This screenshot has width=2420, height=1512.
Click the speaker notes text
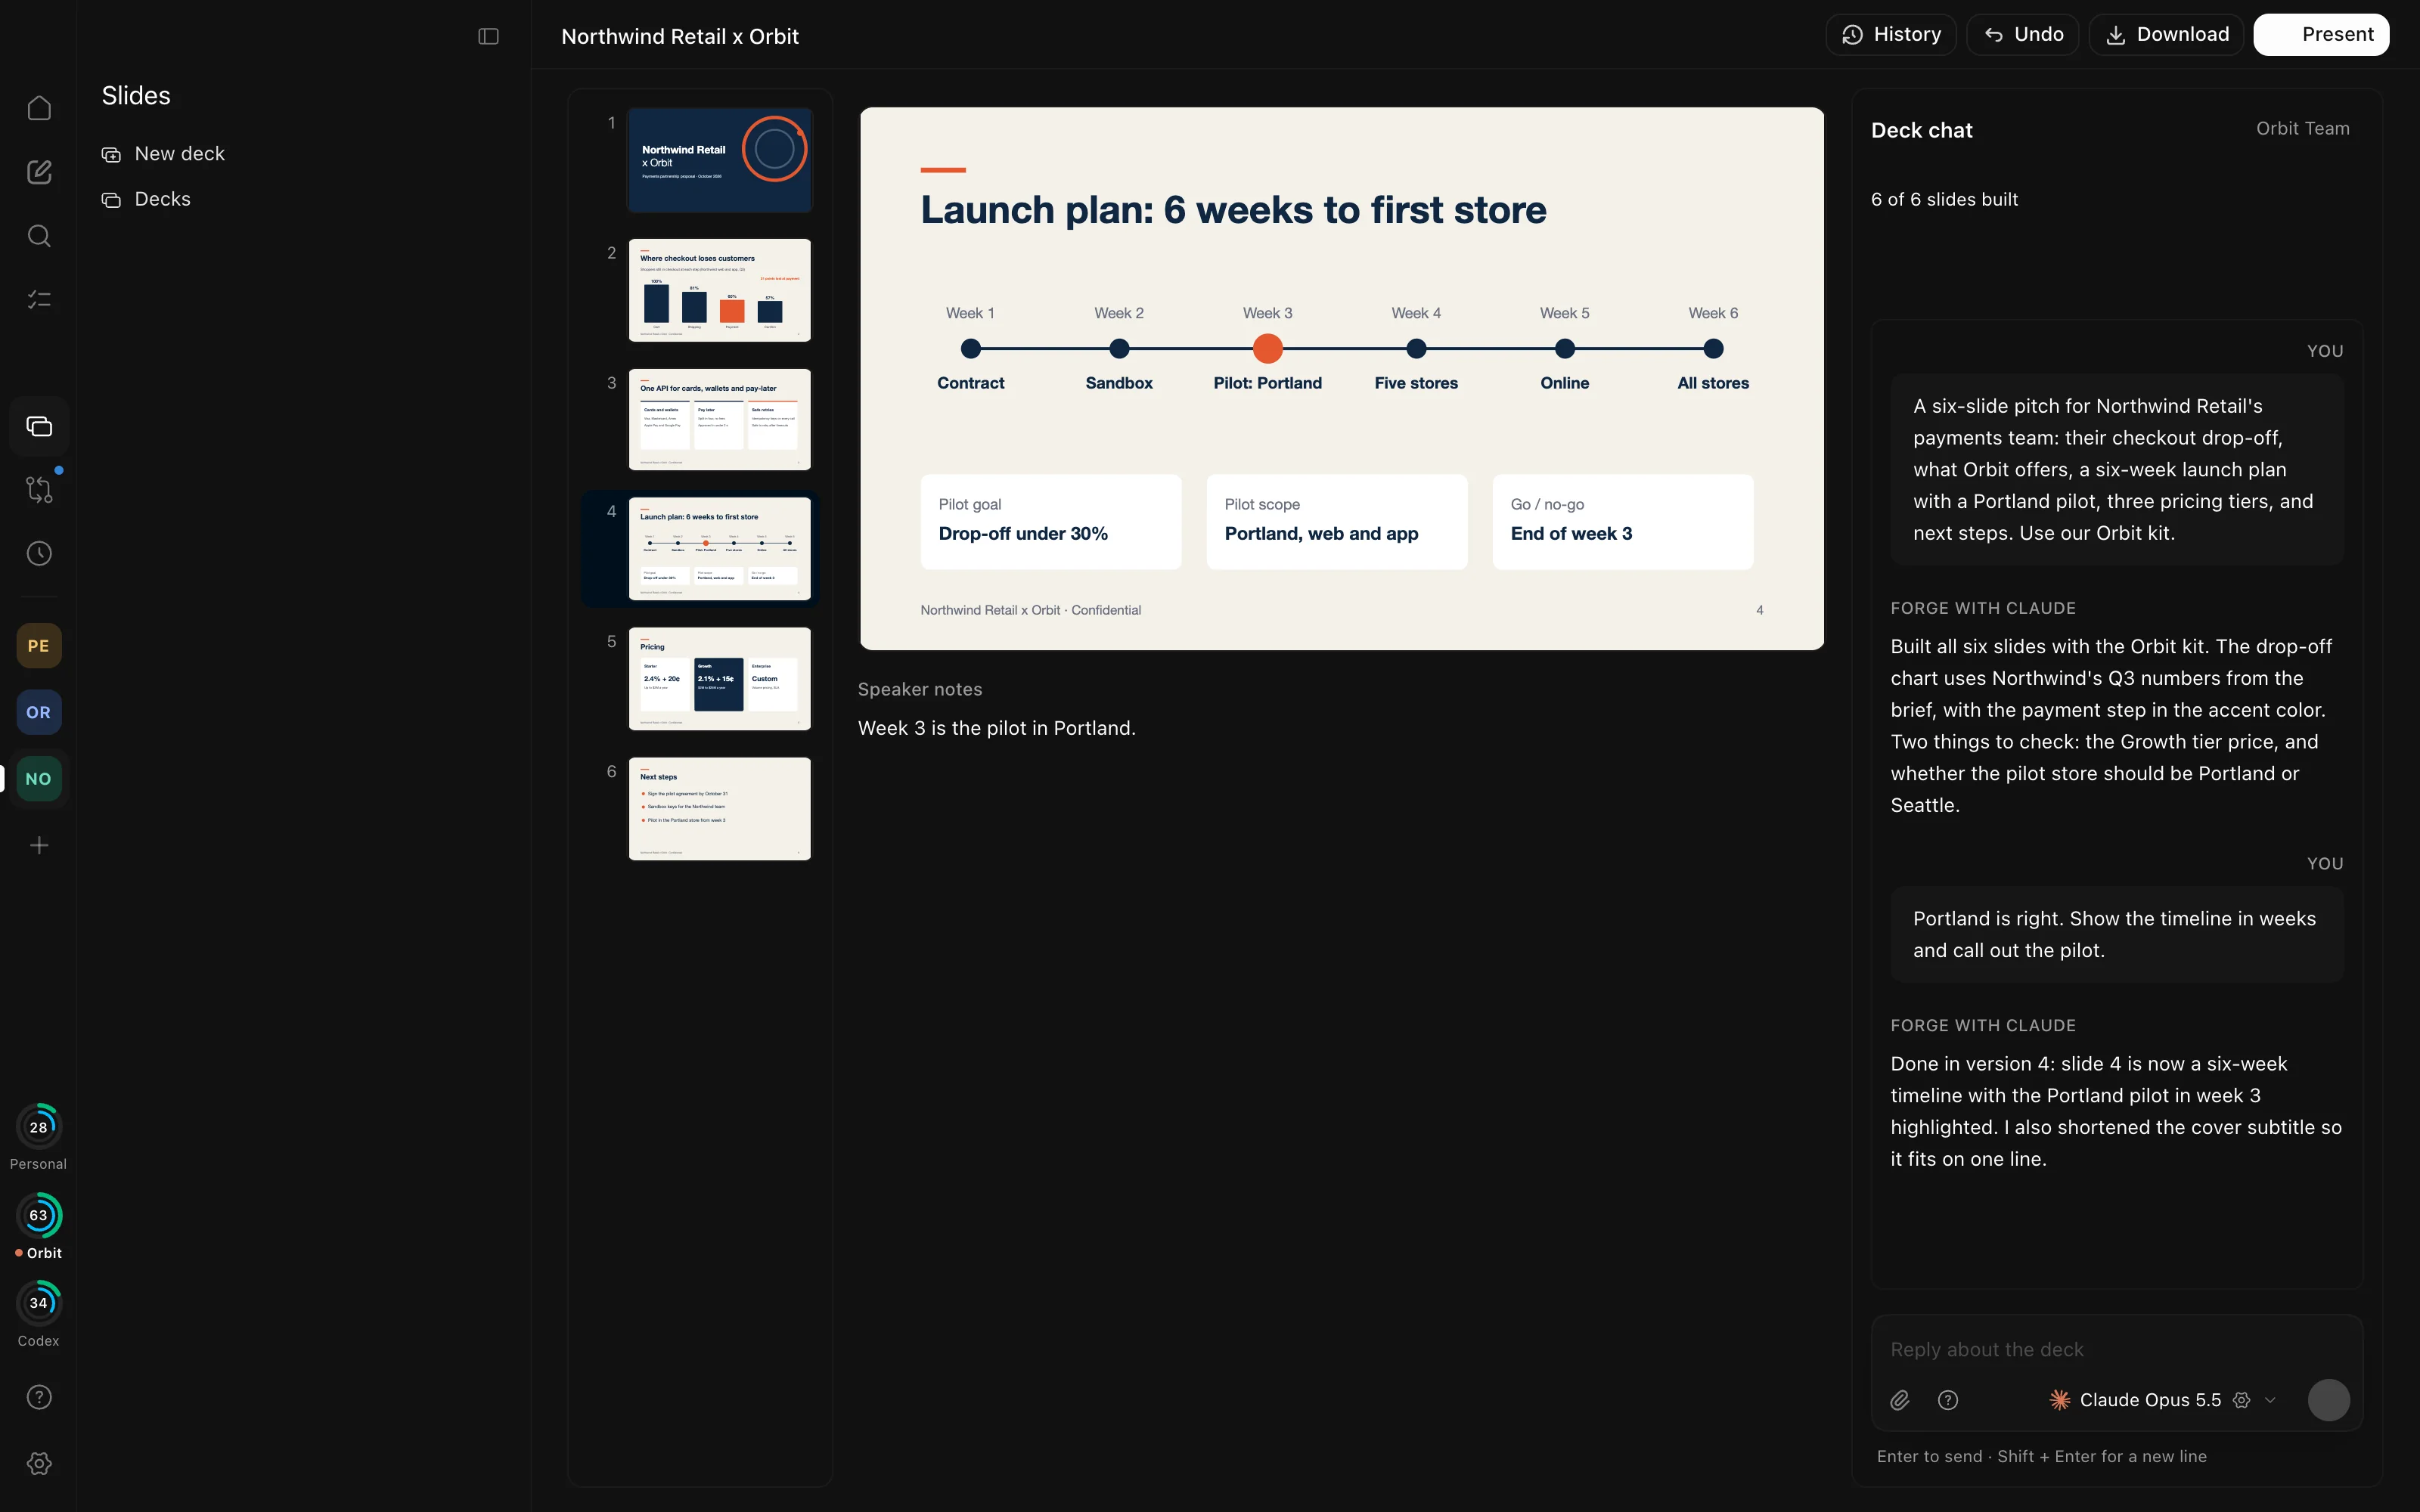997,728
